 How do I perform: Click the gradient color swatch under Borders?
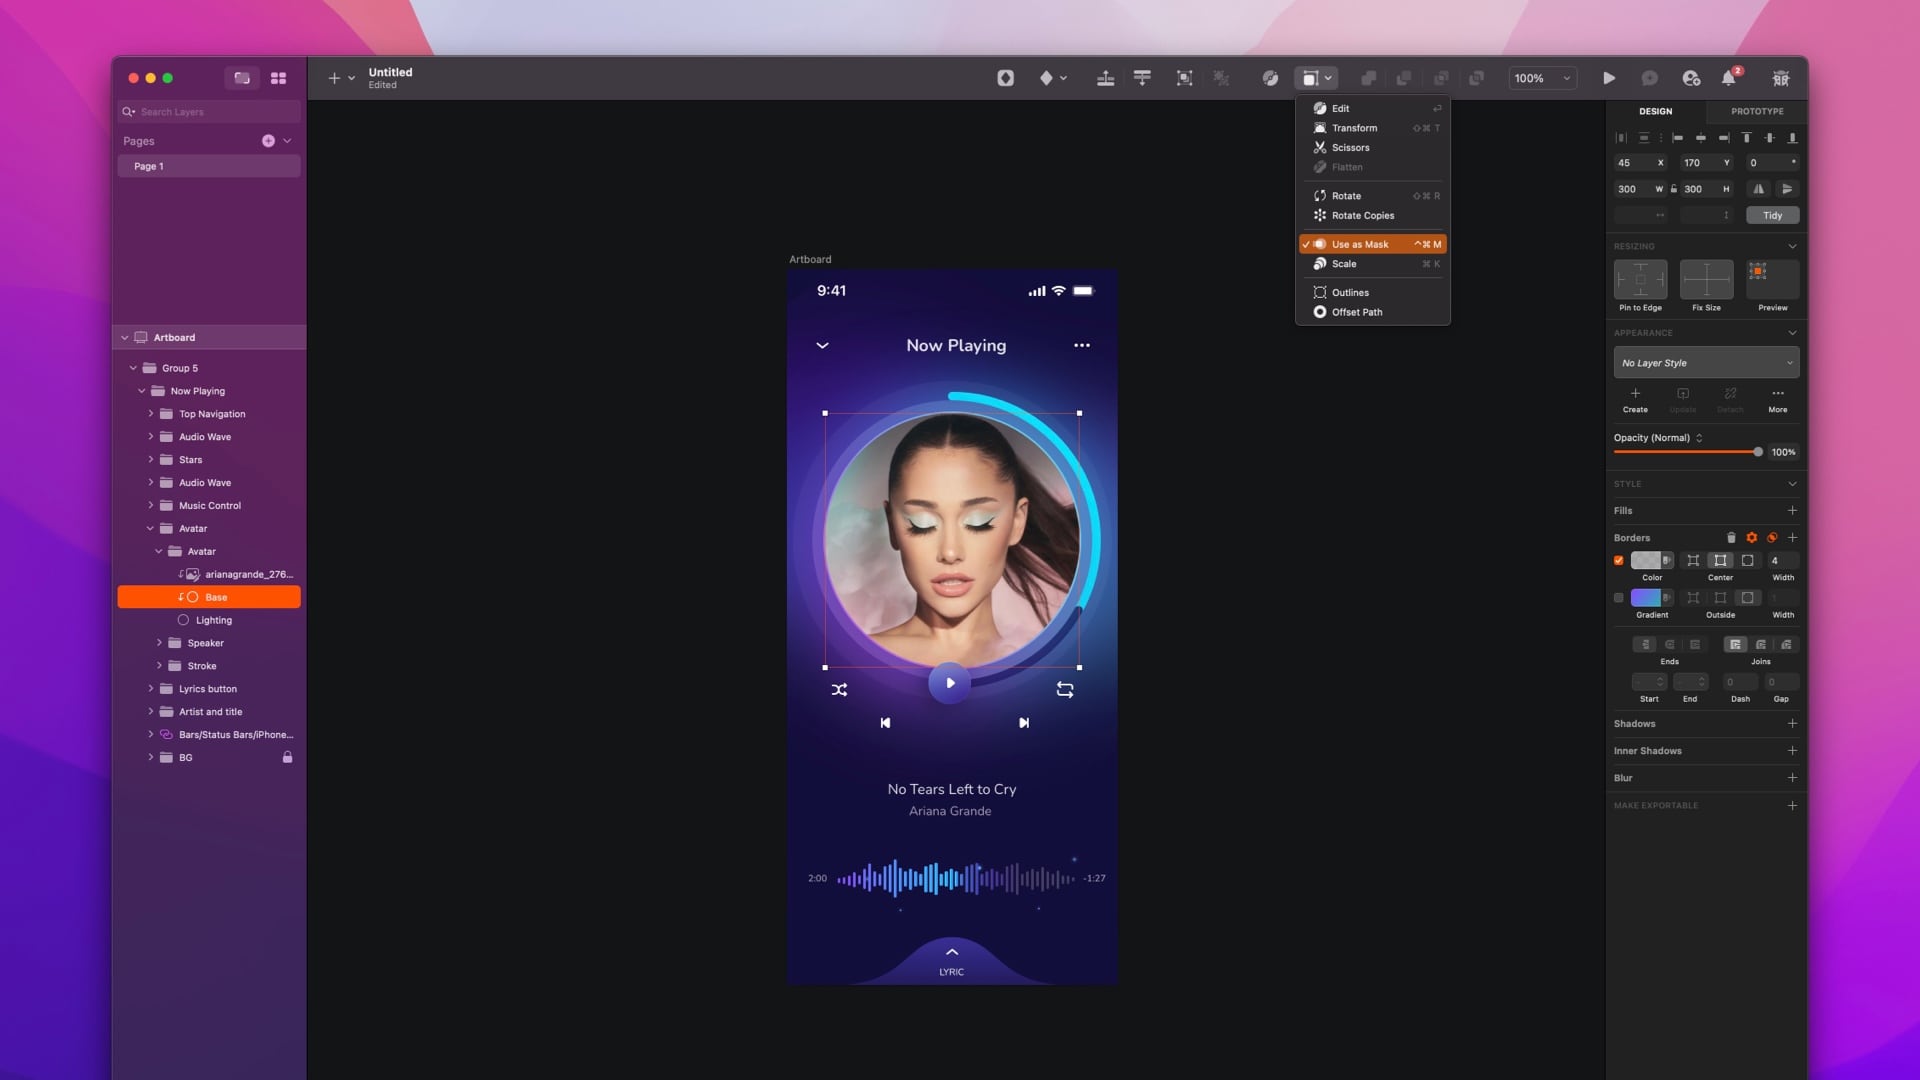(1645, 598)
